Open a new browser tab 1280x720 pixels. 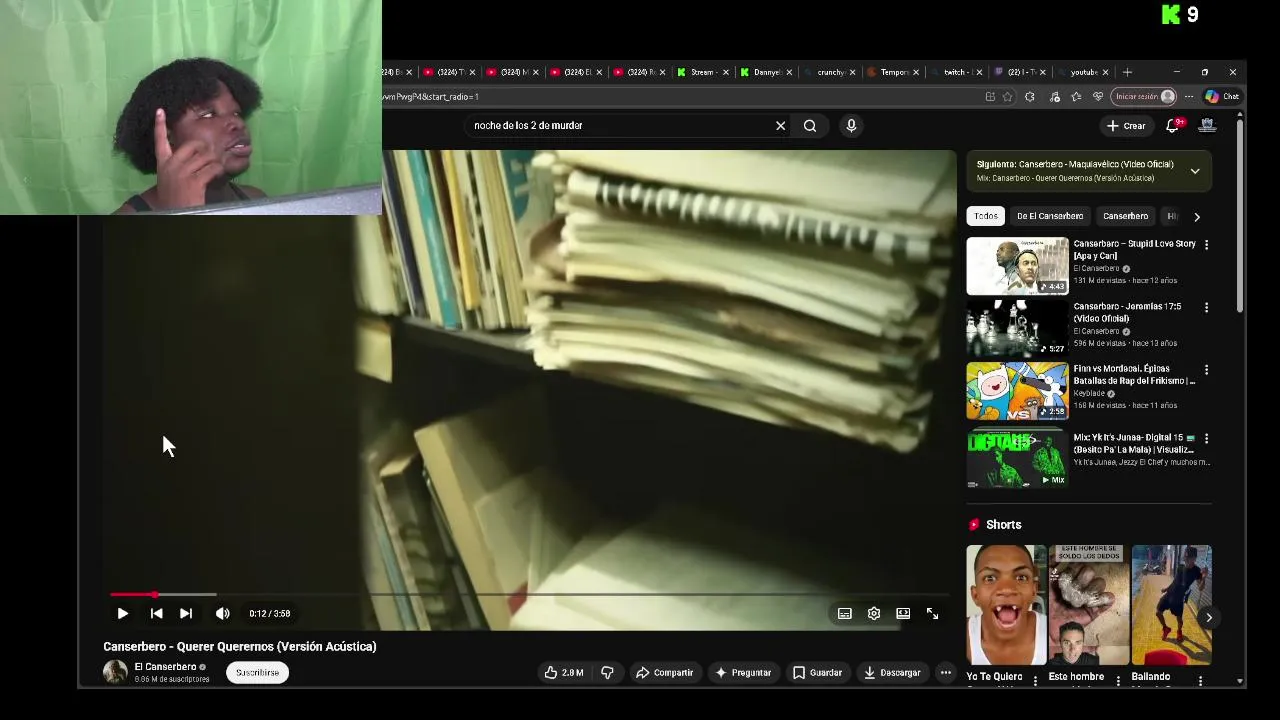(1127, 72)
